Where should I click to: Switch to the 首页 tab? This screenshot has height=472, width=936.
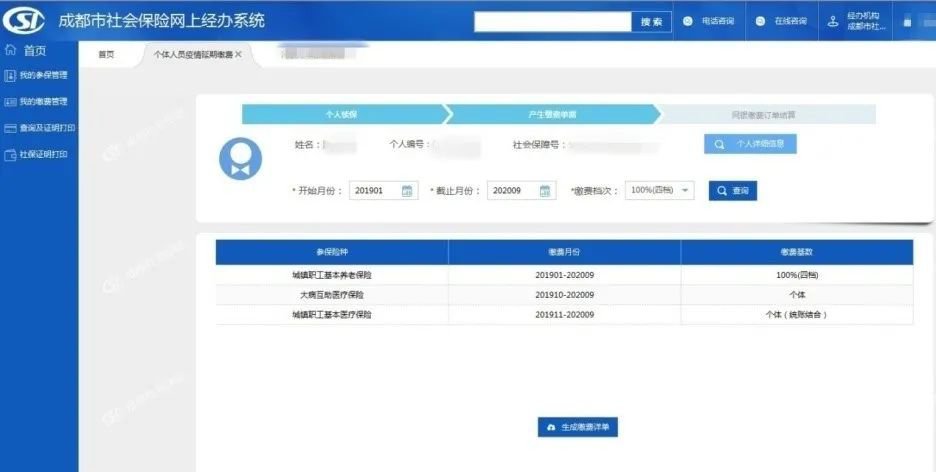106,54
